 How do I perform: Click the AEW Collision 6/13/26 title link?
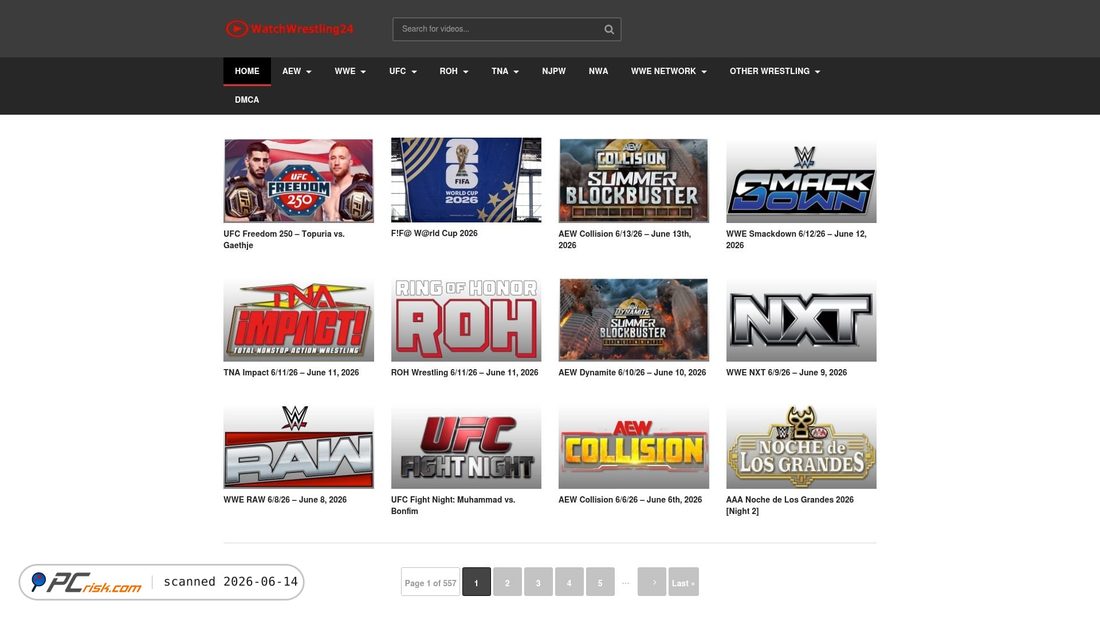click(624, 239)
